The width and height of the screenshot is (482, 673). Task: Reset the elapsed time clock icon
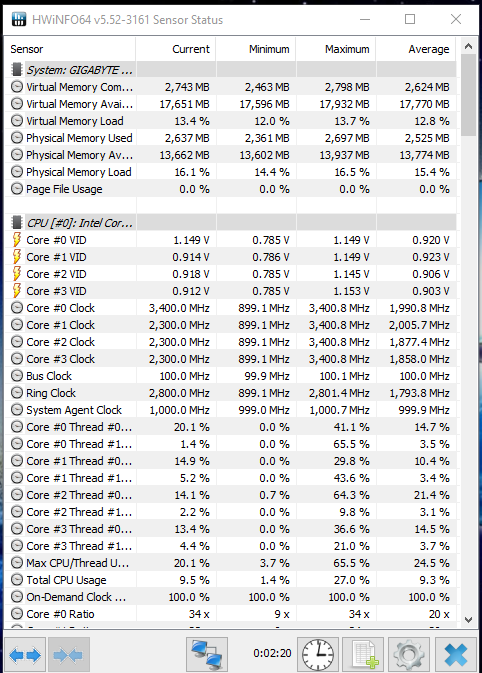[318, 655]
